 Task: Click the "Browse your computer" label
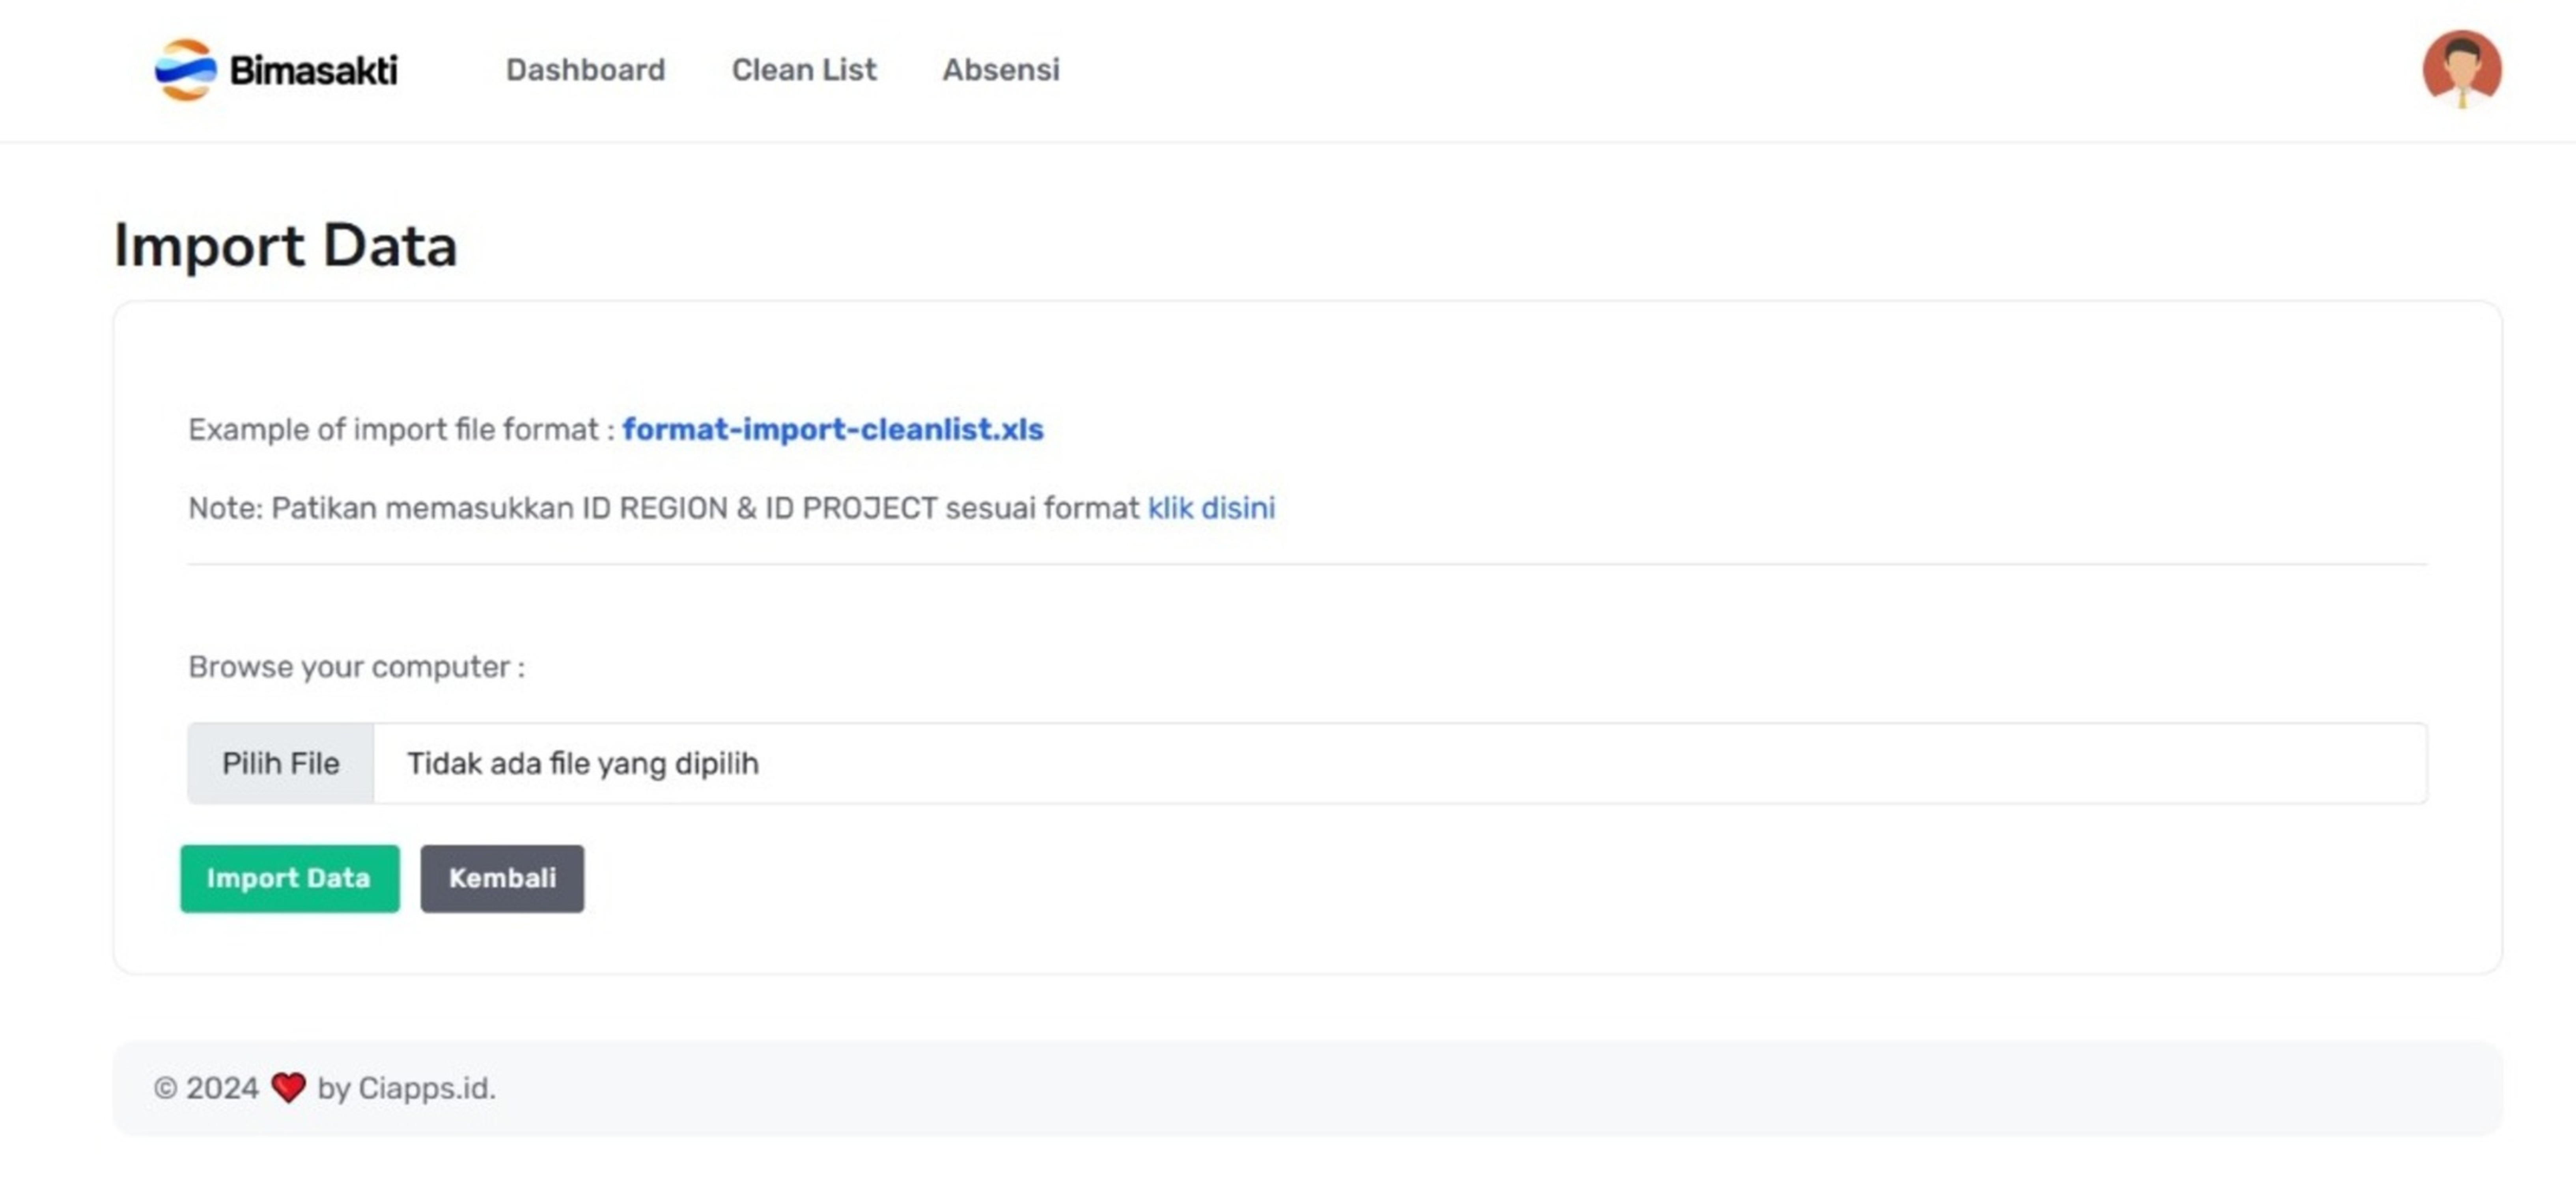click(356, 667)
